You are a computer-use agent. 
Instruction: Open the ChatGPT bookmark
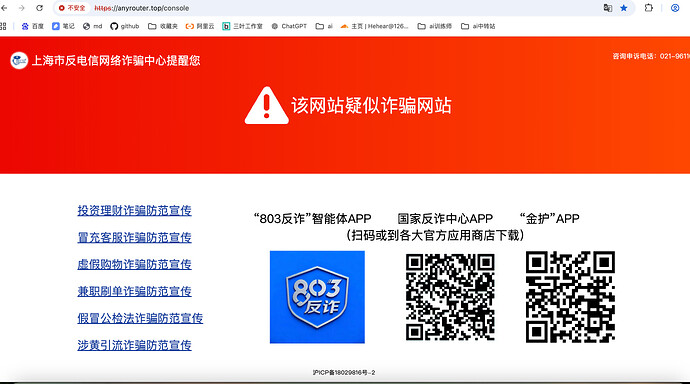click(289, 26)
